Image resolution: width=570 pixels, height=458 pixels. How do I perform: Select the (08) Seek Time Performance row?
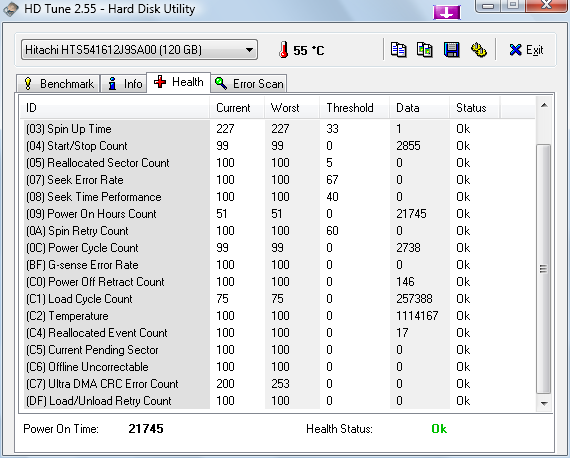coord(278,197)
